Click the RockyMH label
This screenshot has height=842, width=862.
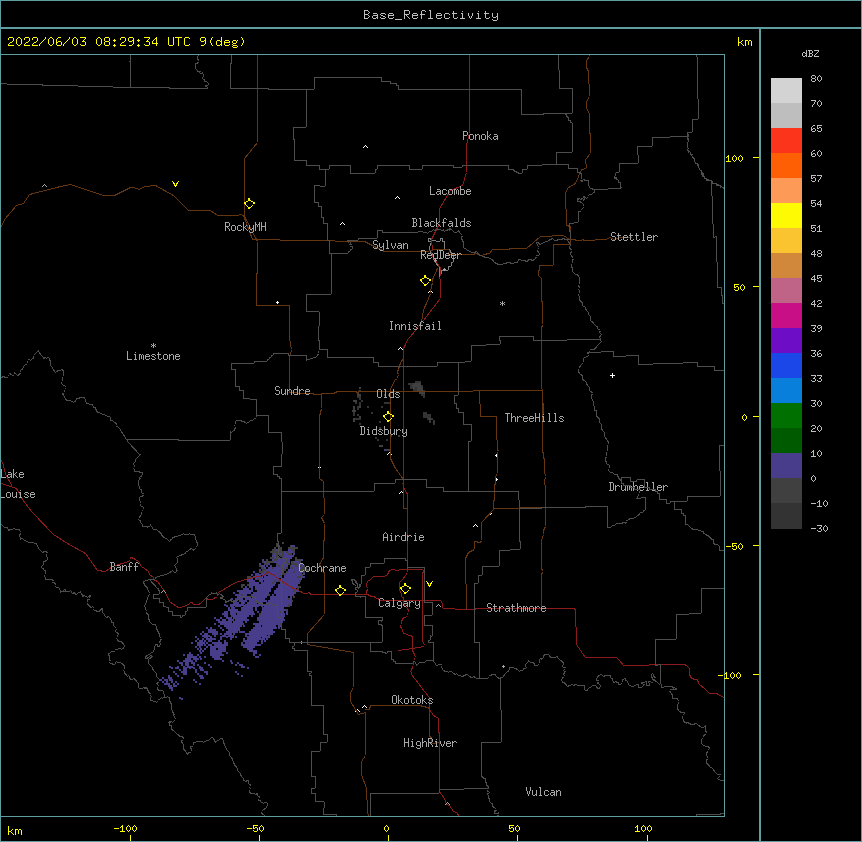245,226
